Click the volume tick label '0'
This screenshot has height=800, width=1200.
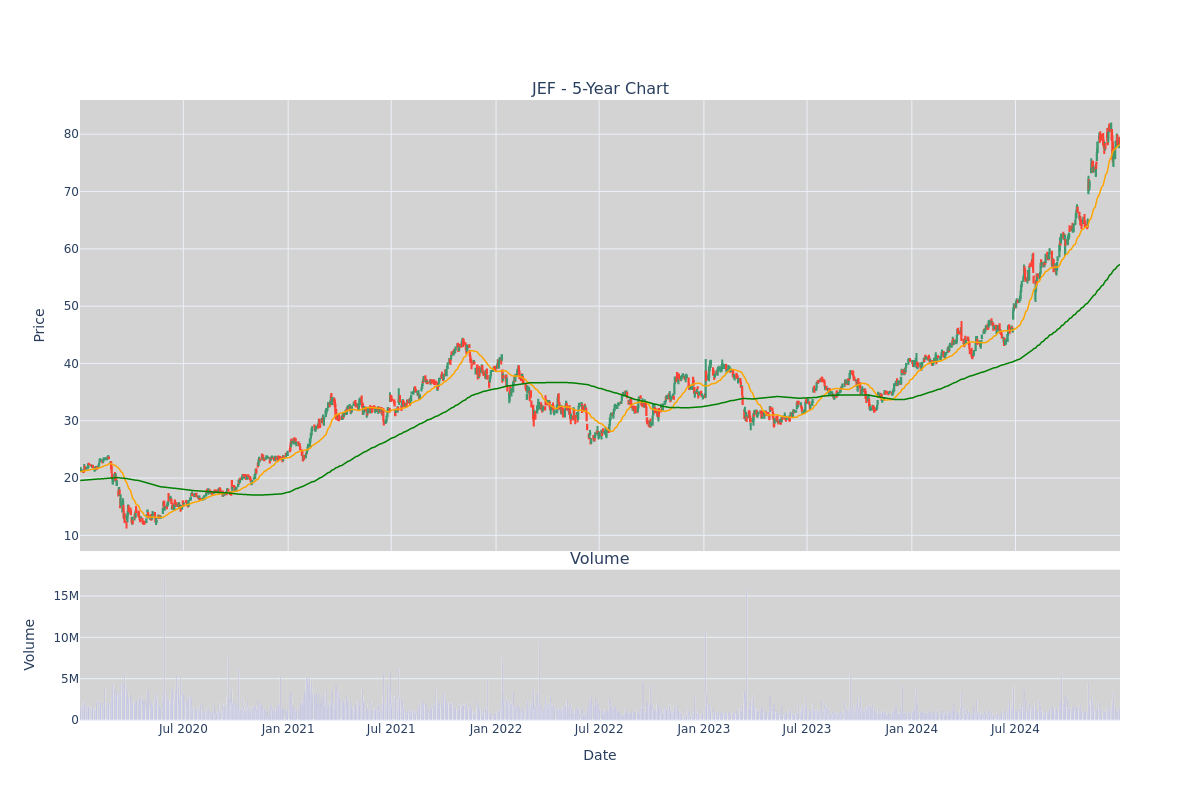(x=75, y=720)
